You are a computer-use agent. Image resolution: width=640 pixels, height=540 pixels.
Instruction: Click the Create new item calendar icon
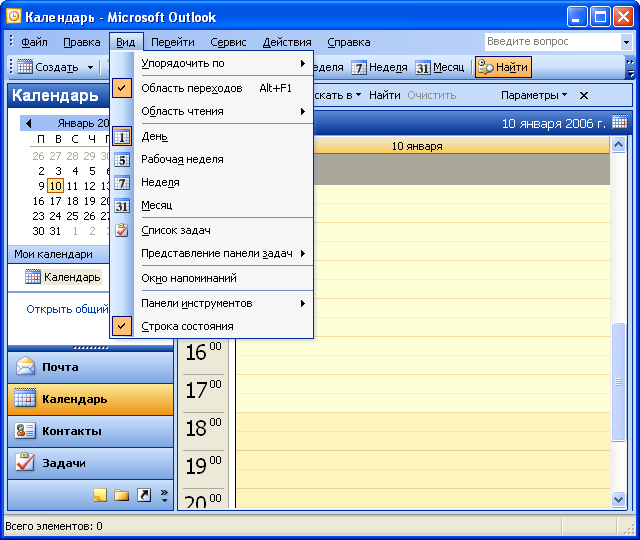(x=25, y=67)
